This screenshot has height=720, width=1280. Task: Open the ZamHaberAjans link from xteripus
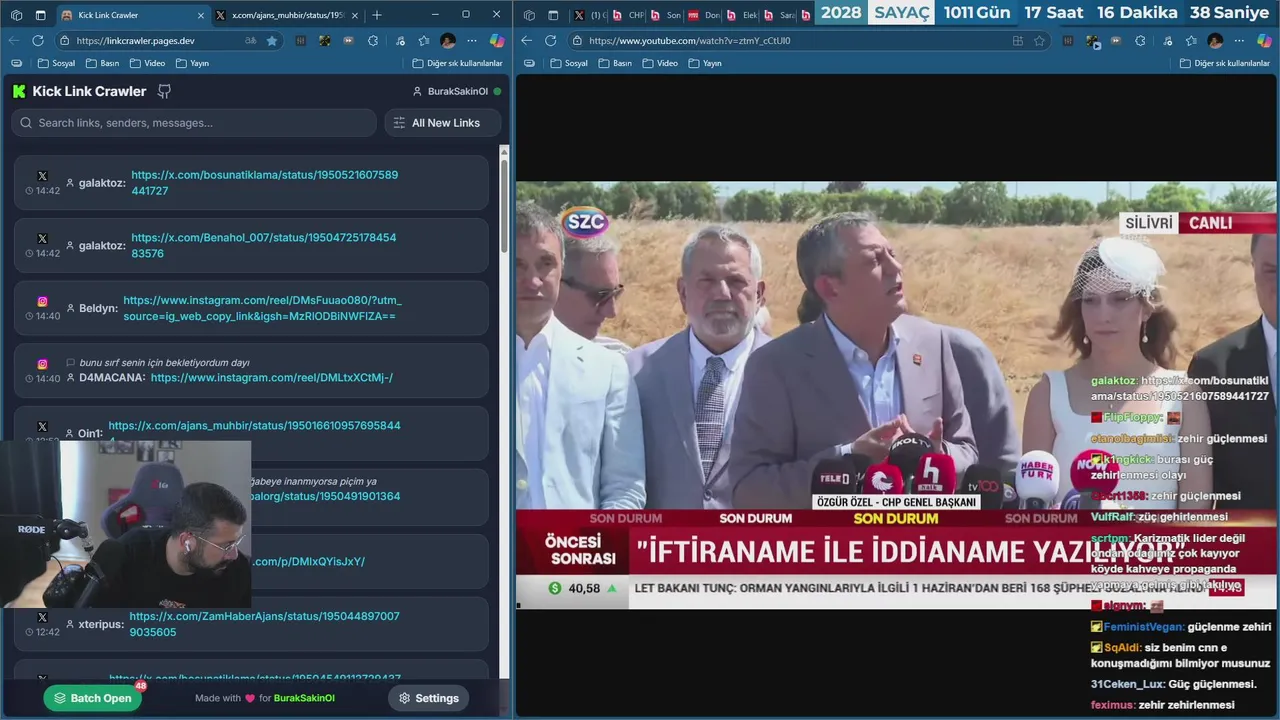pos(264,624)
